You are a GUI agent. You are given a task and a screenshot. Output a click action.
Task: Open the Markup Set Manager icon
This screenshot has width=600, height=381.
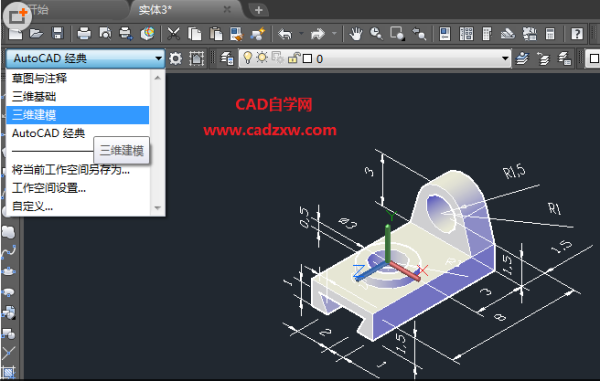coord(530,34)
